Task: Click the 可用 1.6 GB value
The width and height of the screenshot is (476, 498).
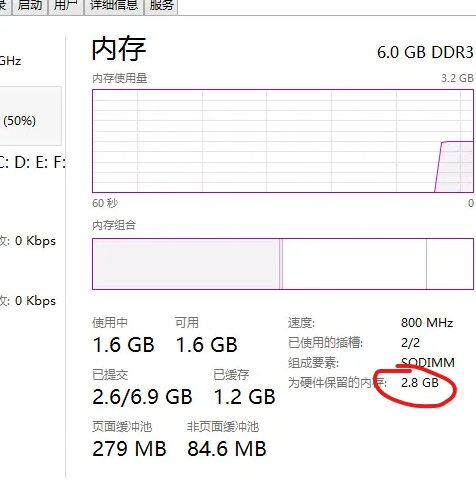Action: pyautogui.click(x=206, y=345)
